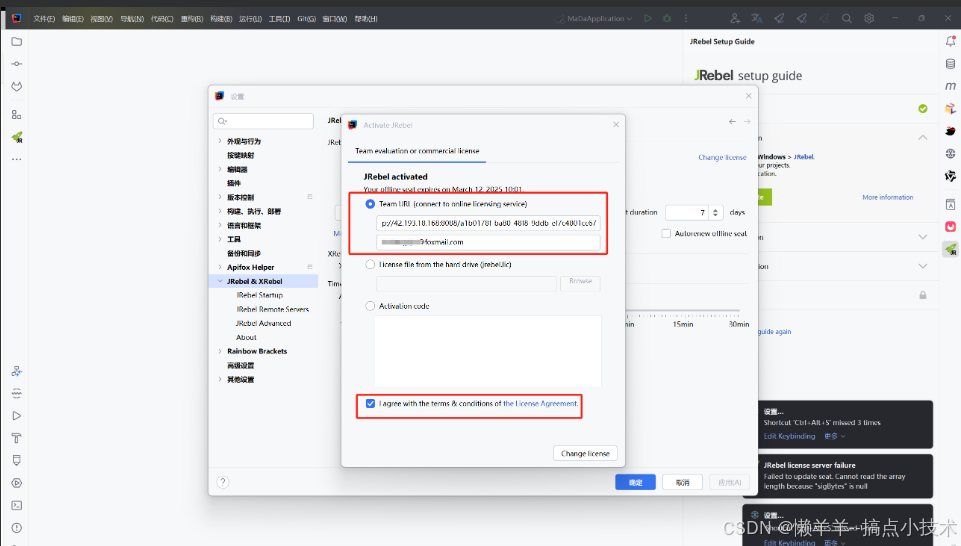This screenshot has width=961, height=546.
Task: Collapse the JRebel & XRebel settings node
Action: pyautogui.click(x=220, y=281)
